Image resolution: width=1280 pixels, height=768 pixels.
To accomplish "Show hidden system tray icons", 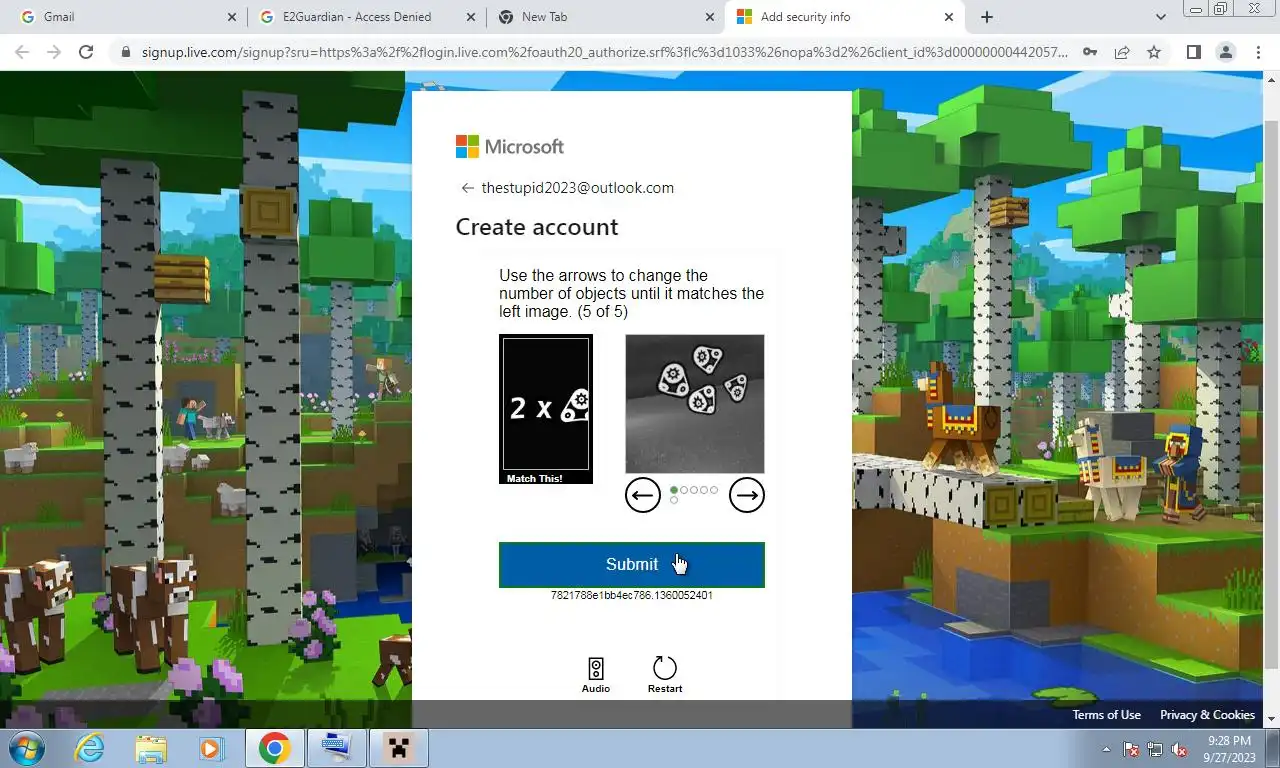I will coord(1107,749).
